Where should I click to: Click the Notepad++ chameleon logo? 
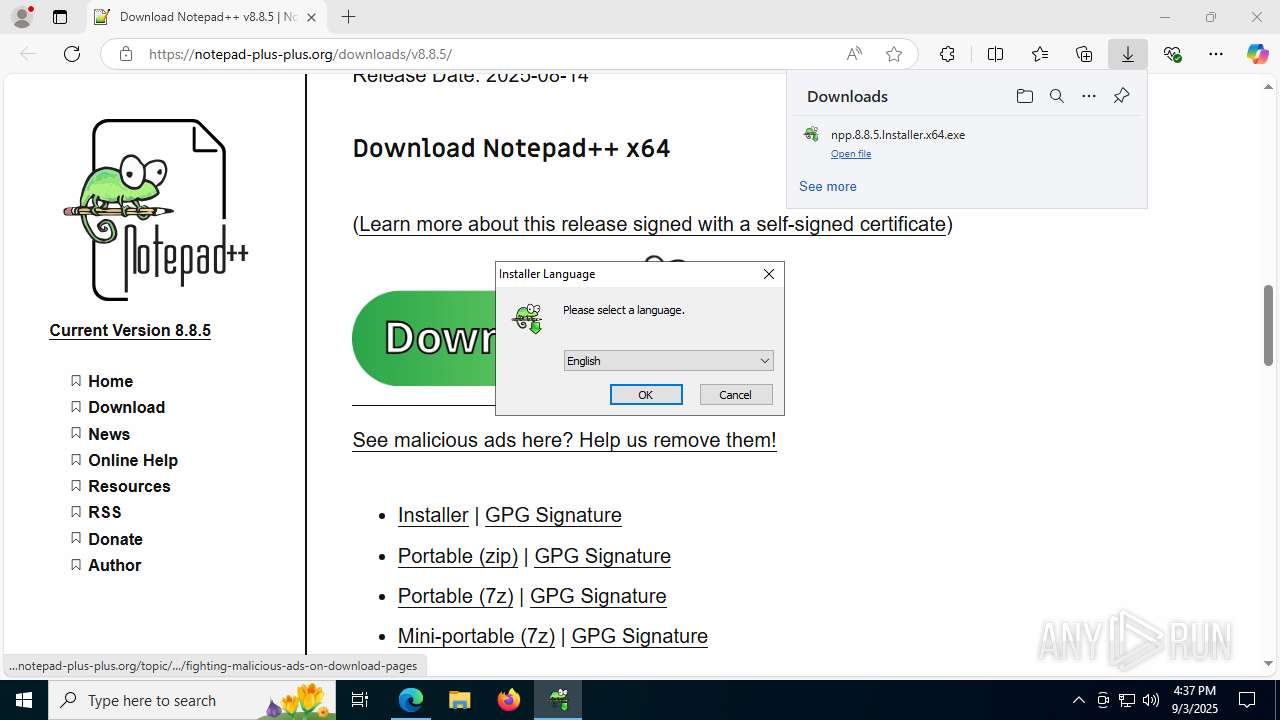[156, 209]
